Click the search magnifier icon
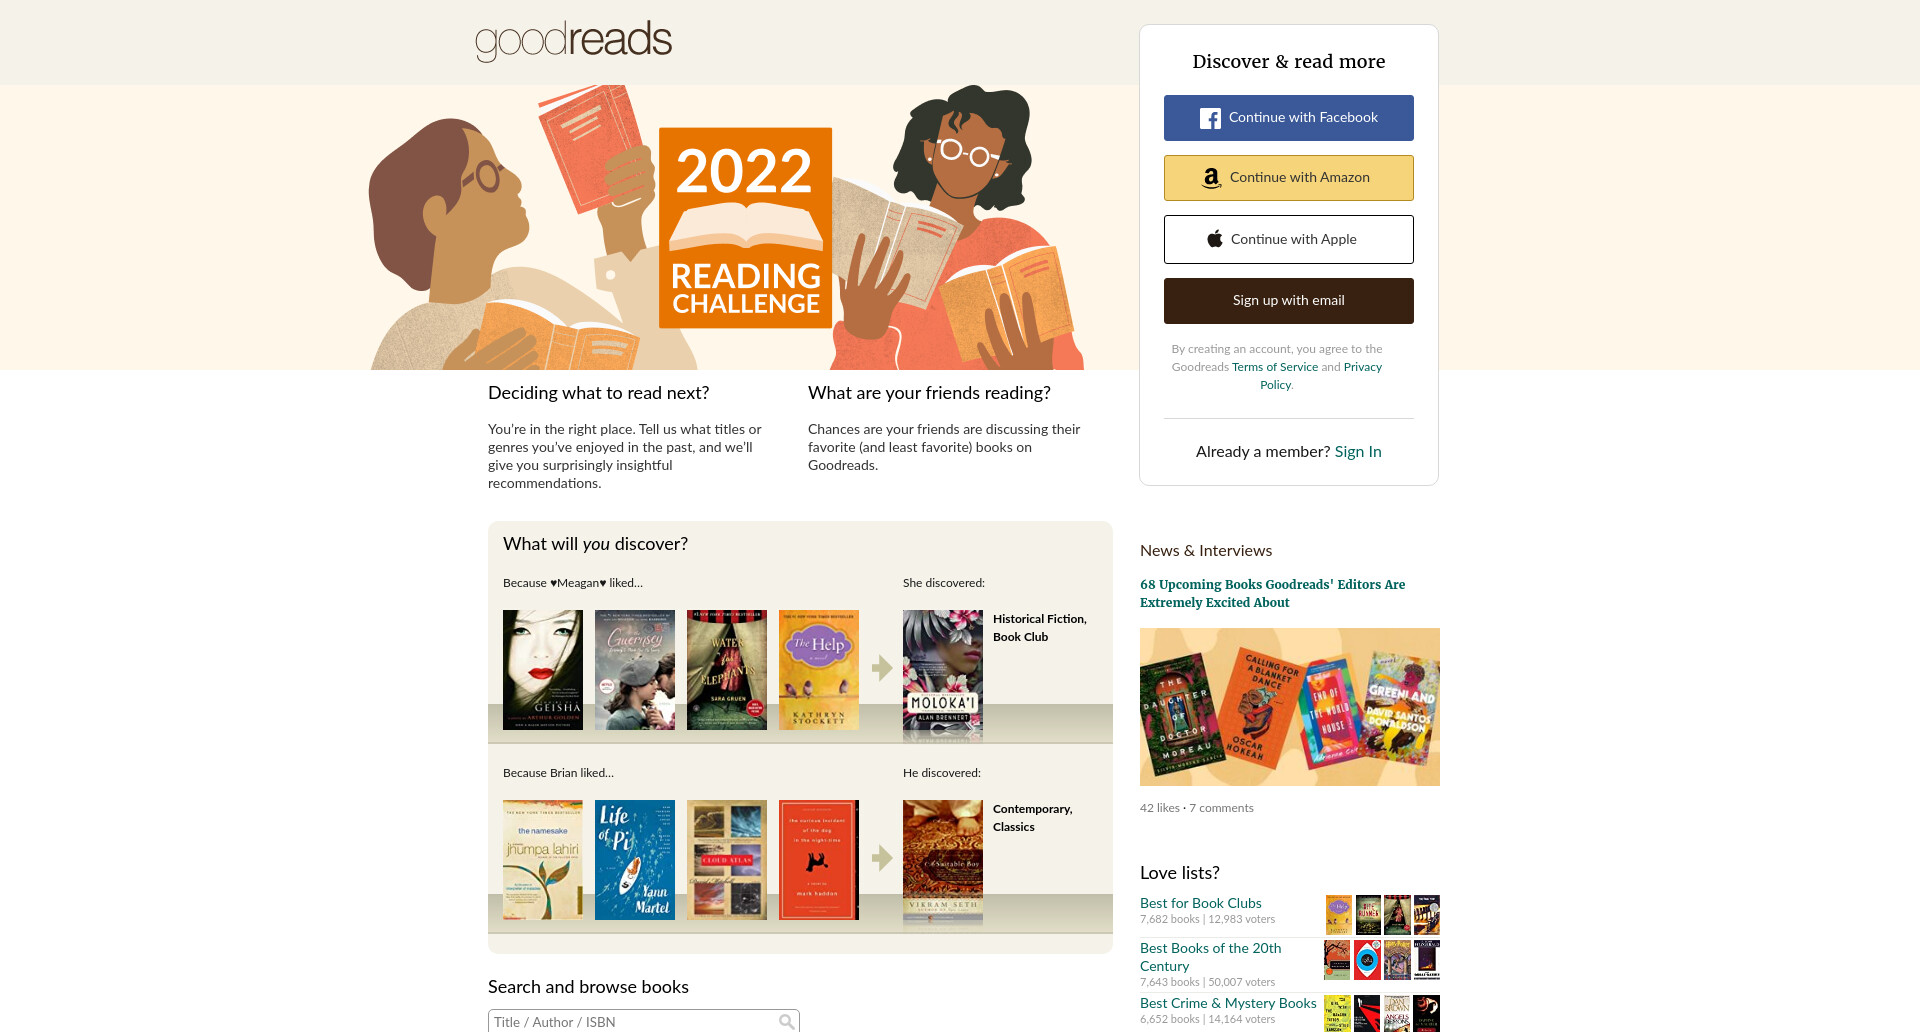 (787, 1021)
